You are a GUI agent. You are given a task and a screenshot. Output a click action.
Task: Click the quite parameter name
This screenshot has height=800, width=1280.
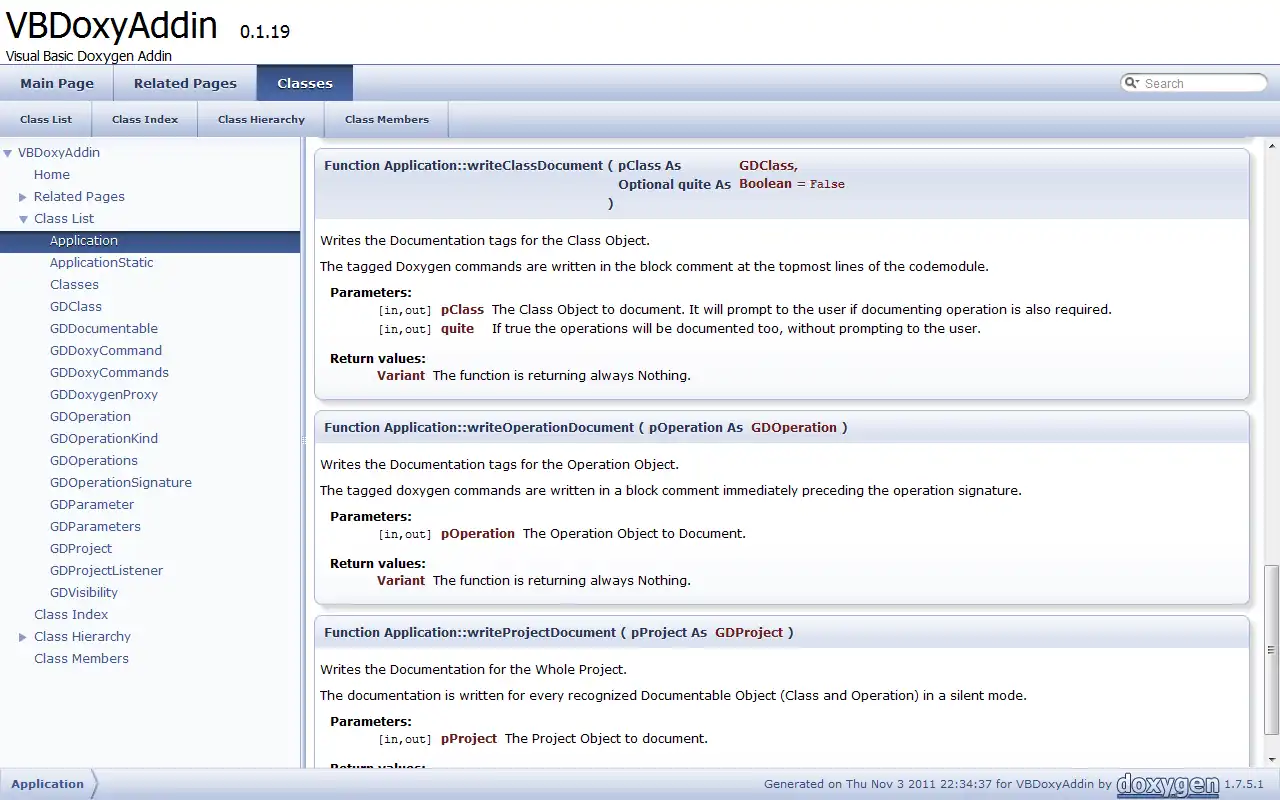[457, 329]
